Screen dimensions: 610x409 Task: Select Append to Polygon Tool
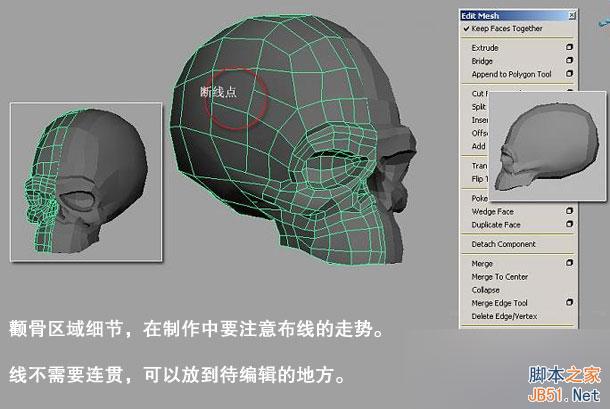pos(511,74)
